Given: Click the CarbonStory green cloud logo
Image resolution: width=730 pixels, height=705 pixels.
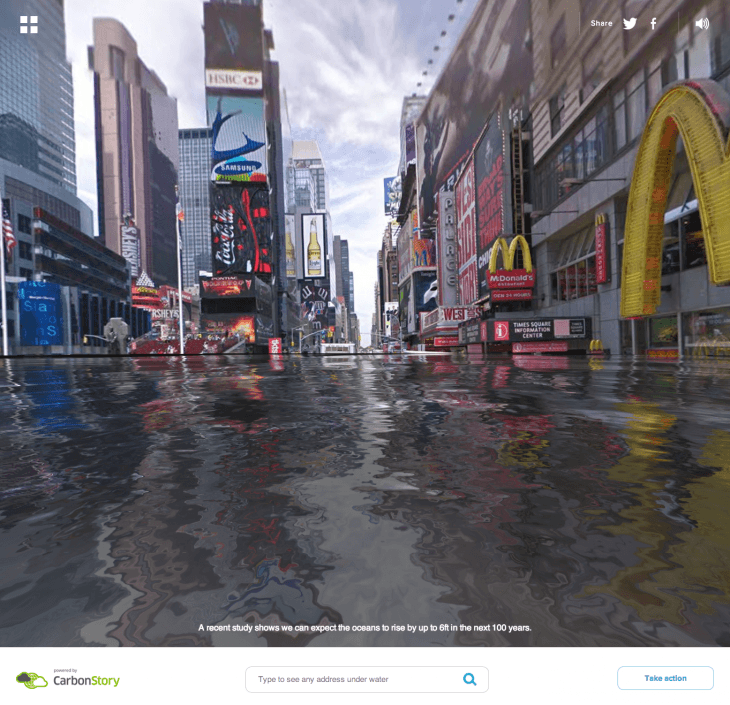Looking at the screenshot, I should (32, 680).
